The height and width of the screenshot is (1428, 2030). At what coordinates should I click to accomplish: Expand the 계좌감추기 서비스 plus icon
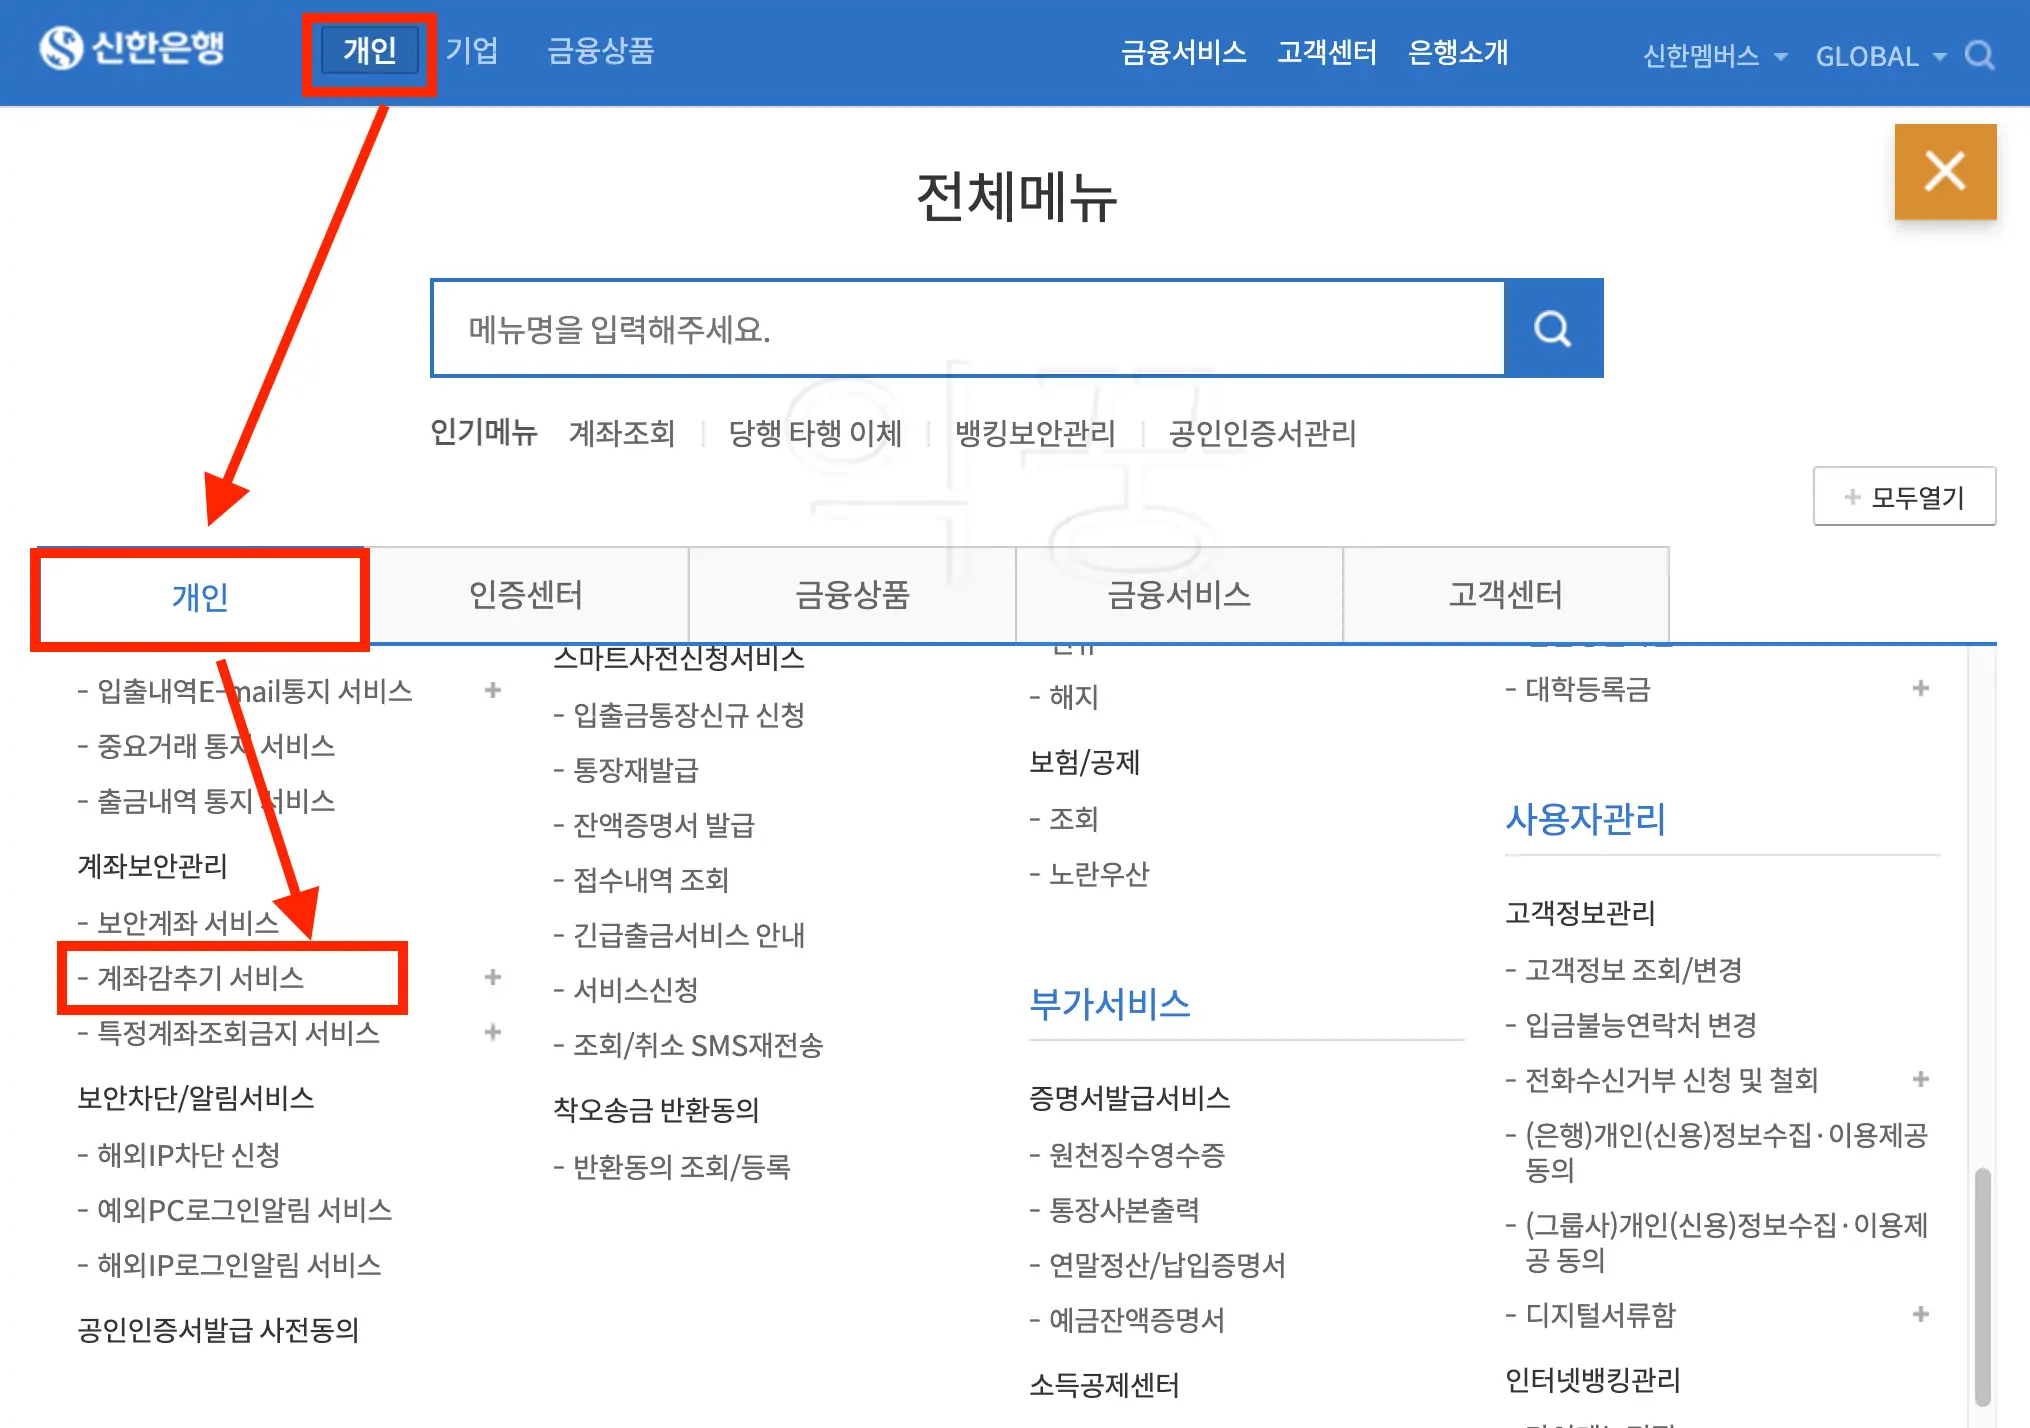(x=492, y=977)
